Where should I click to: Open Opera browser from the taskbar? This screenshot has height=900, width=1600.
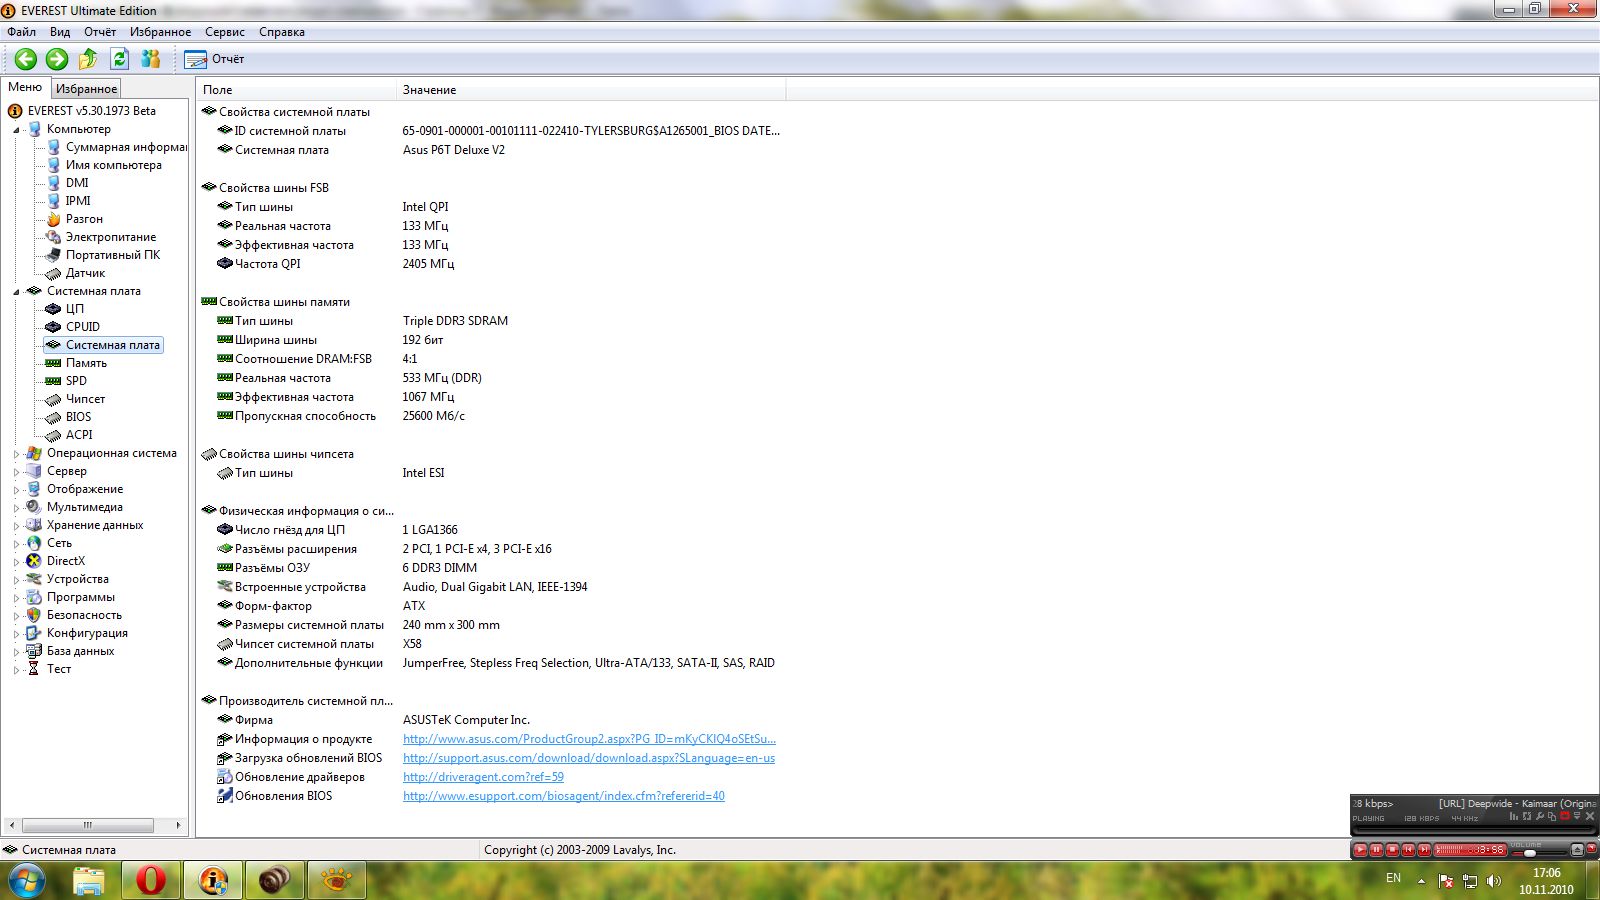[x=151, y=880]
